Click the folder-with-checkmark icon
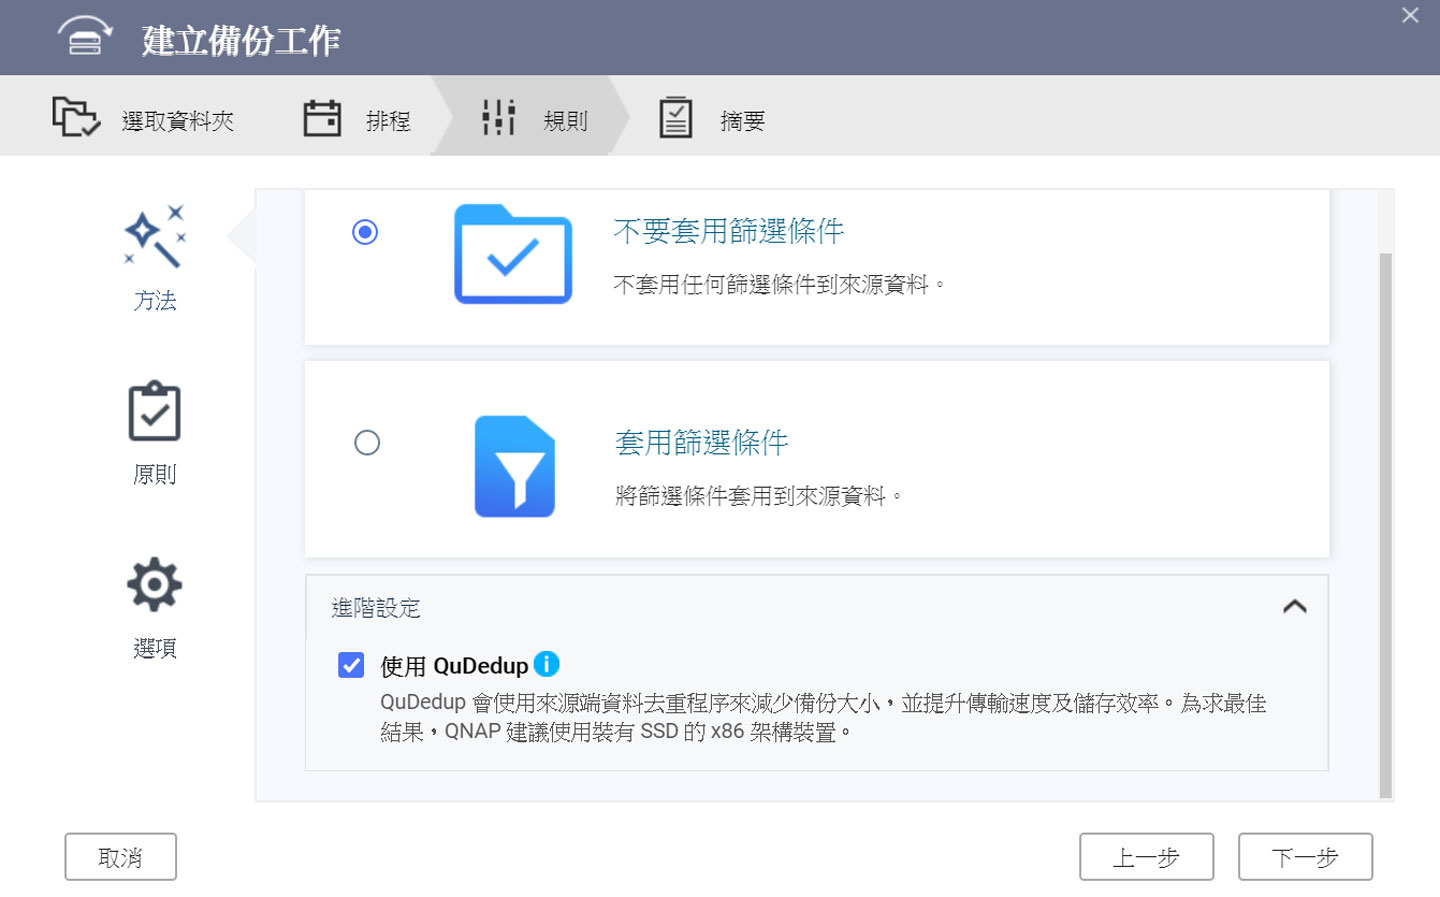The image size is (1440, 897). [513, 255]
